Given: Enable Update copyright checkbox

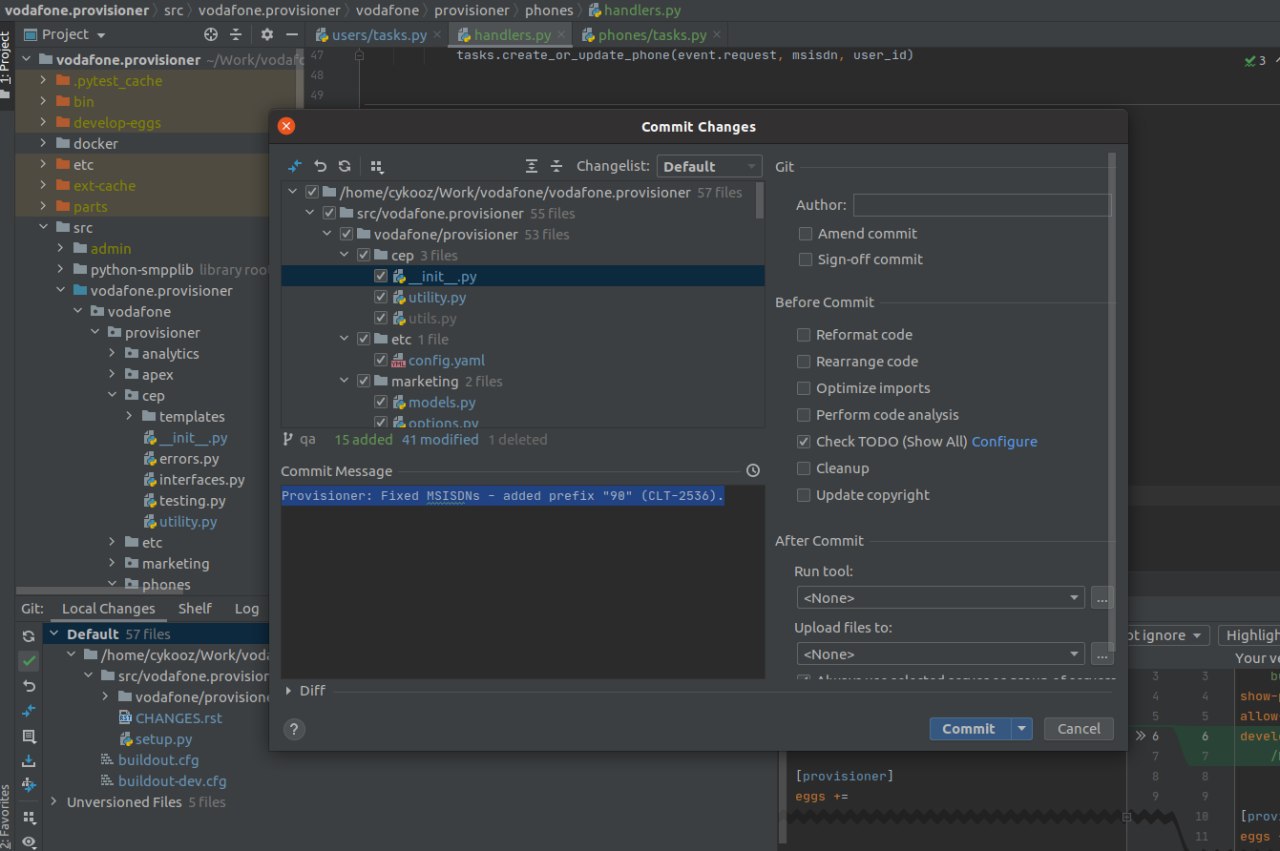Looking at the screenshot, I should pyautogui.click(x=803, y=495).
